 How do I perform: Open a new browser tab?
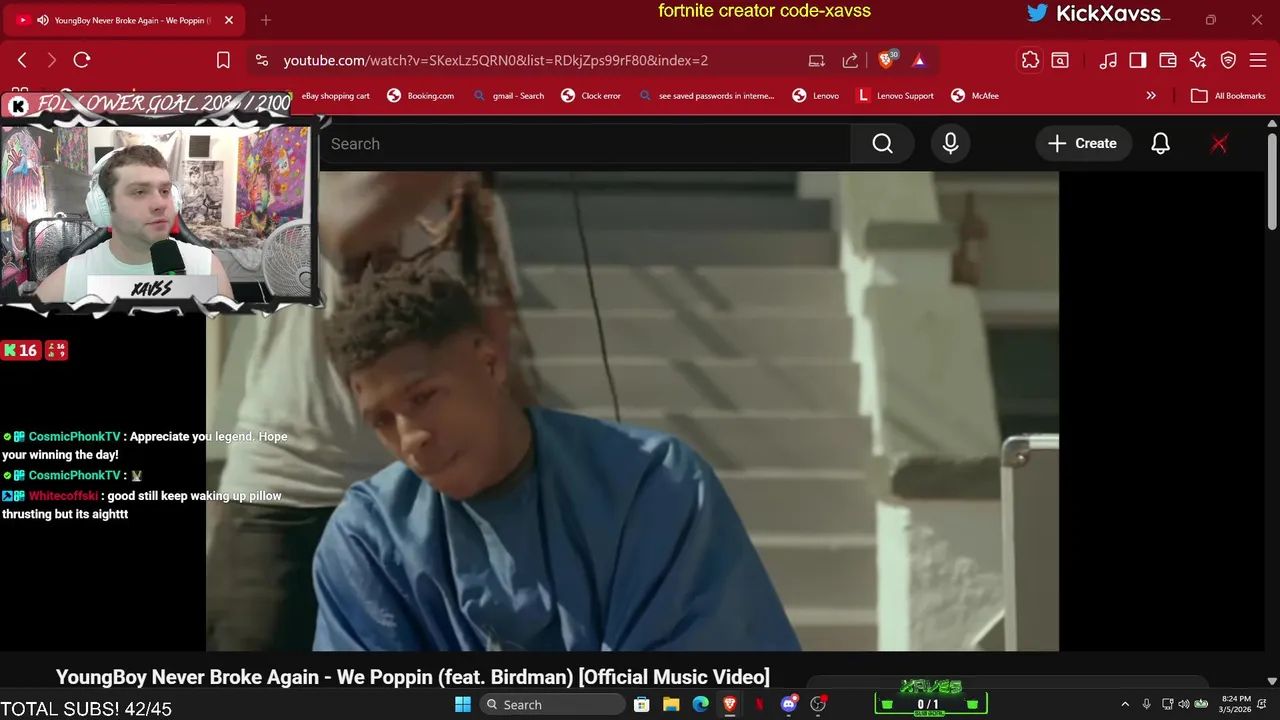click(x=265, y=20)
